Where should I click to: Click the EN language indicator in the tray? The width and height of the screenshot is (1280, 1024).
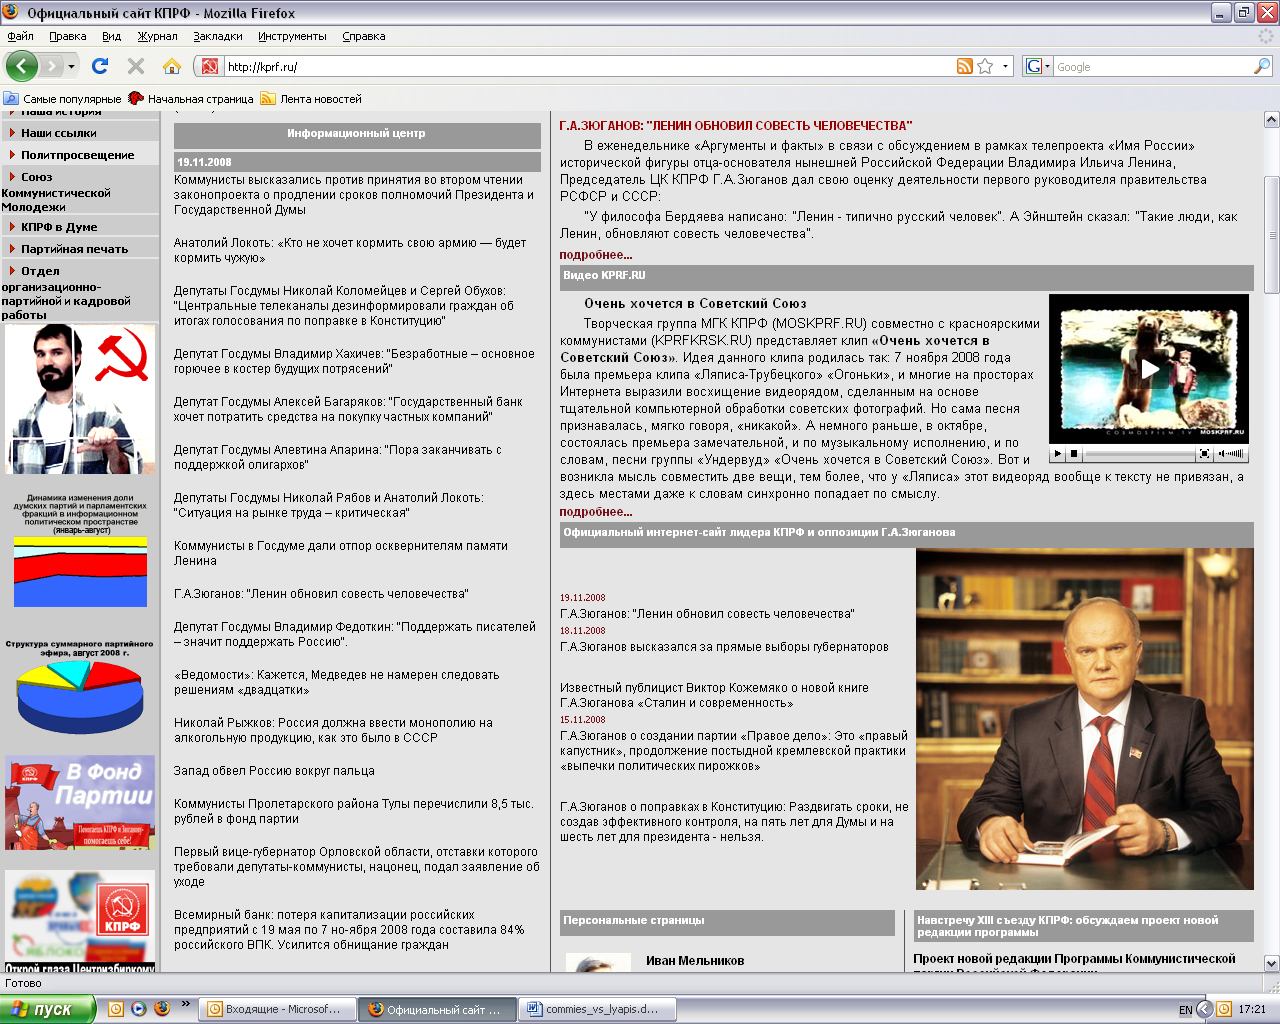tap(1185, 1010)
